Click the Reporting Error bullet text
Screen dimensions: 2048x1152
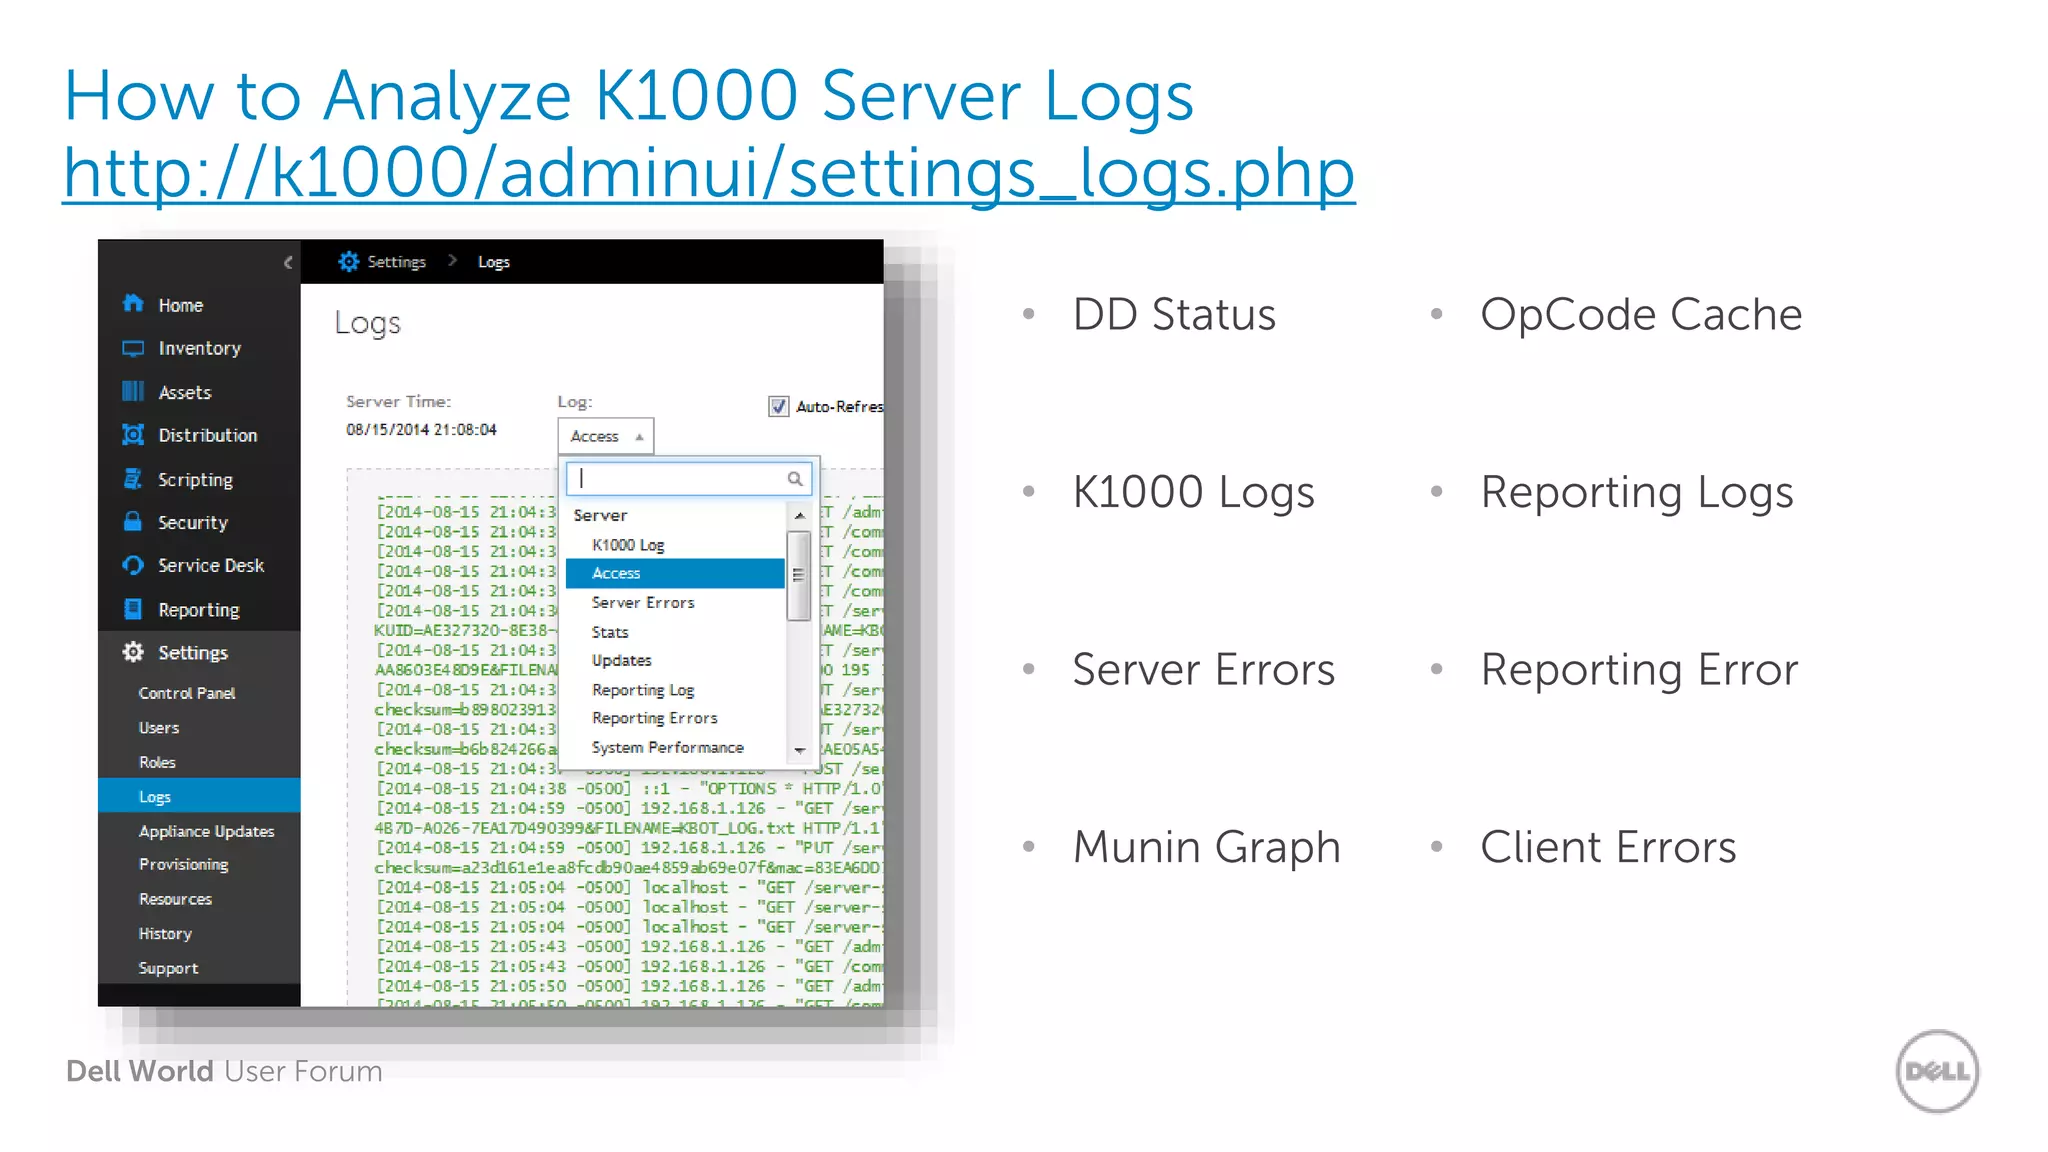(x=1639, y=670)
